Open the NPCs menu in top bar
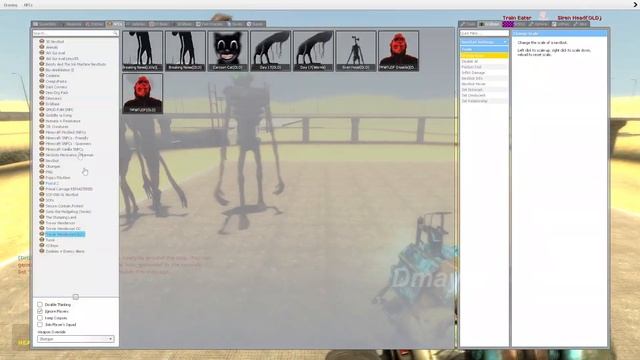Screen dimensions: 640x360 pyautogui.click(x=28, y=5)
